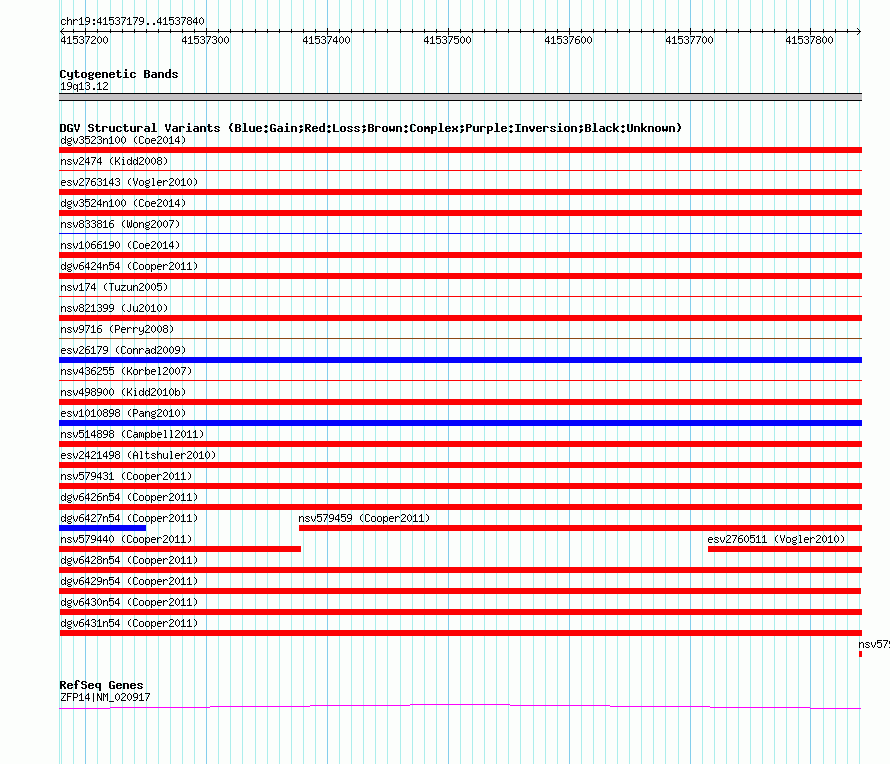The image size is (890, 764).
Task: Select the Cytogenetic Bands track title
Action: point(119,74)
